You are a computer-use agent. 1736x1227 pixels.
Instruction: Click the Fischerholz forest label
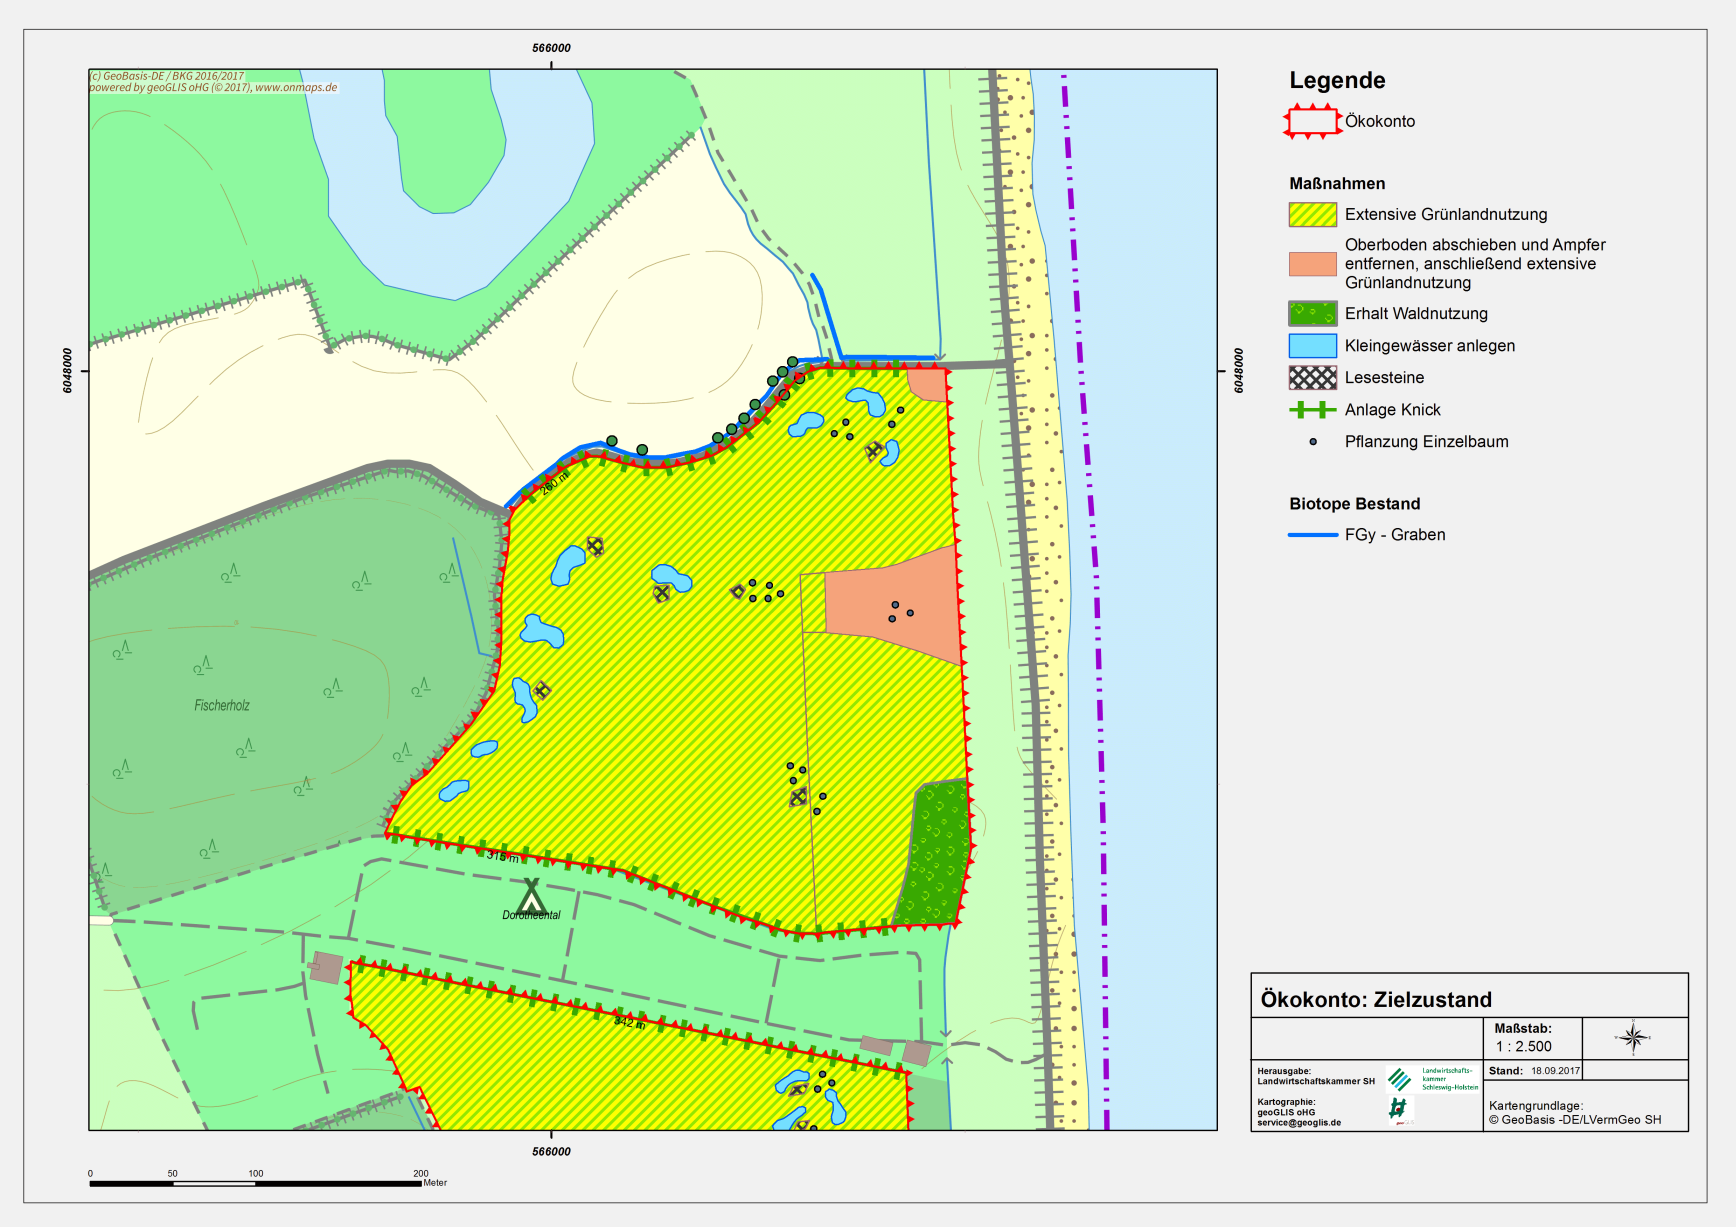coord(222,706)
